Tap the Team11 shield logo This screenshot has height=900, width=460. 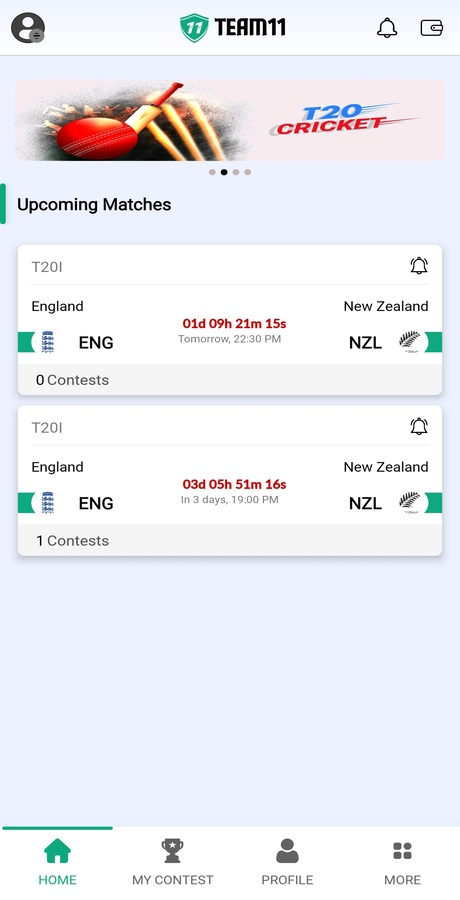[x=194, y=28]
